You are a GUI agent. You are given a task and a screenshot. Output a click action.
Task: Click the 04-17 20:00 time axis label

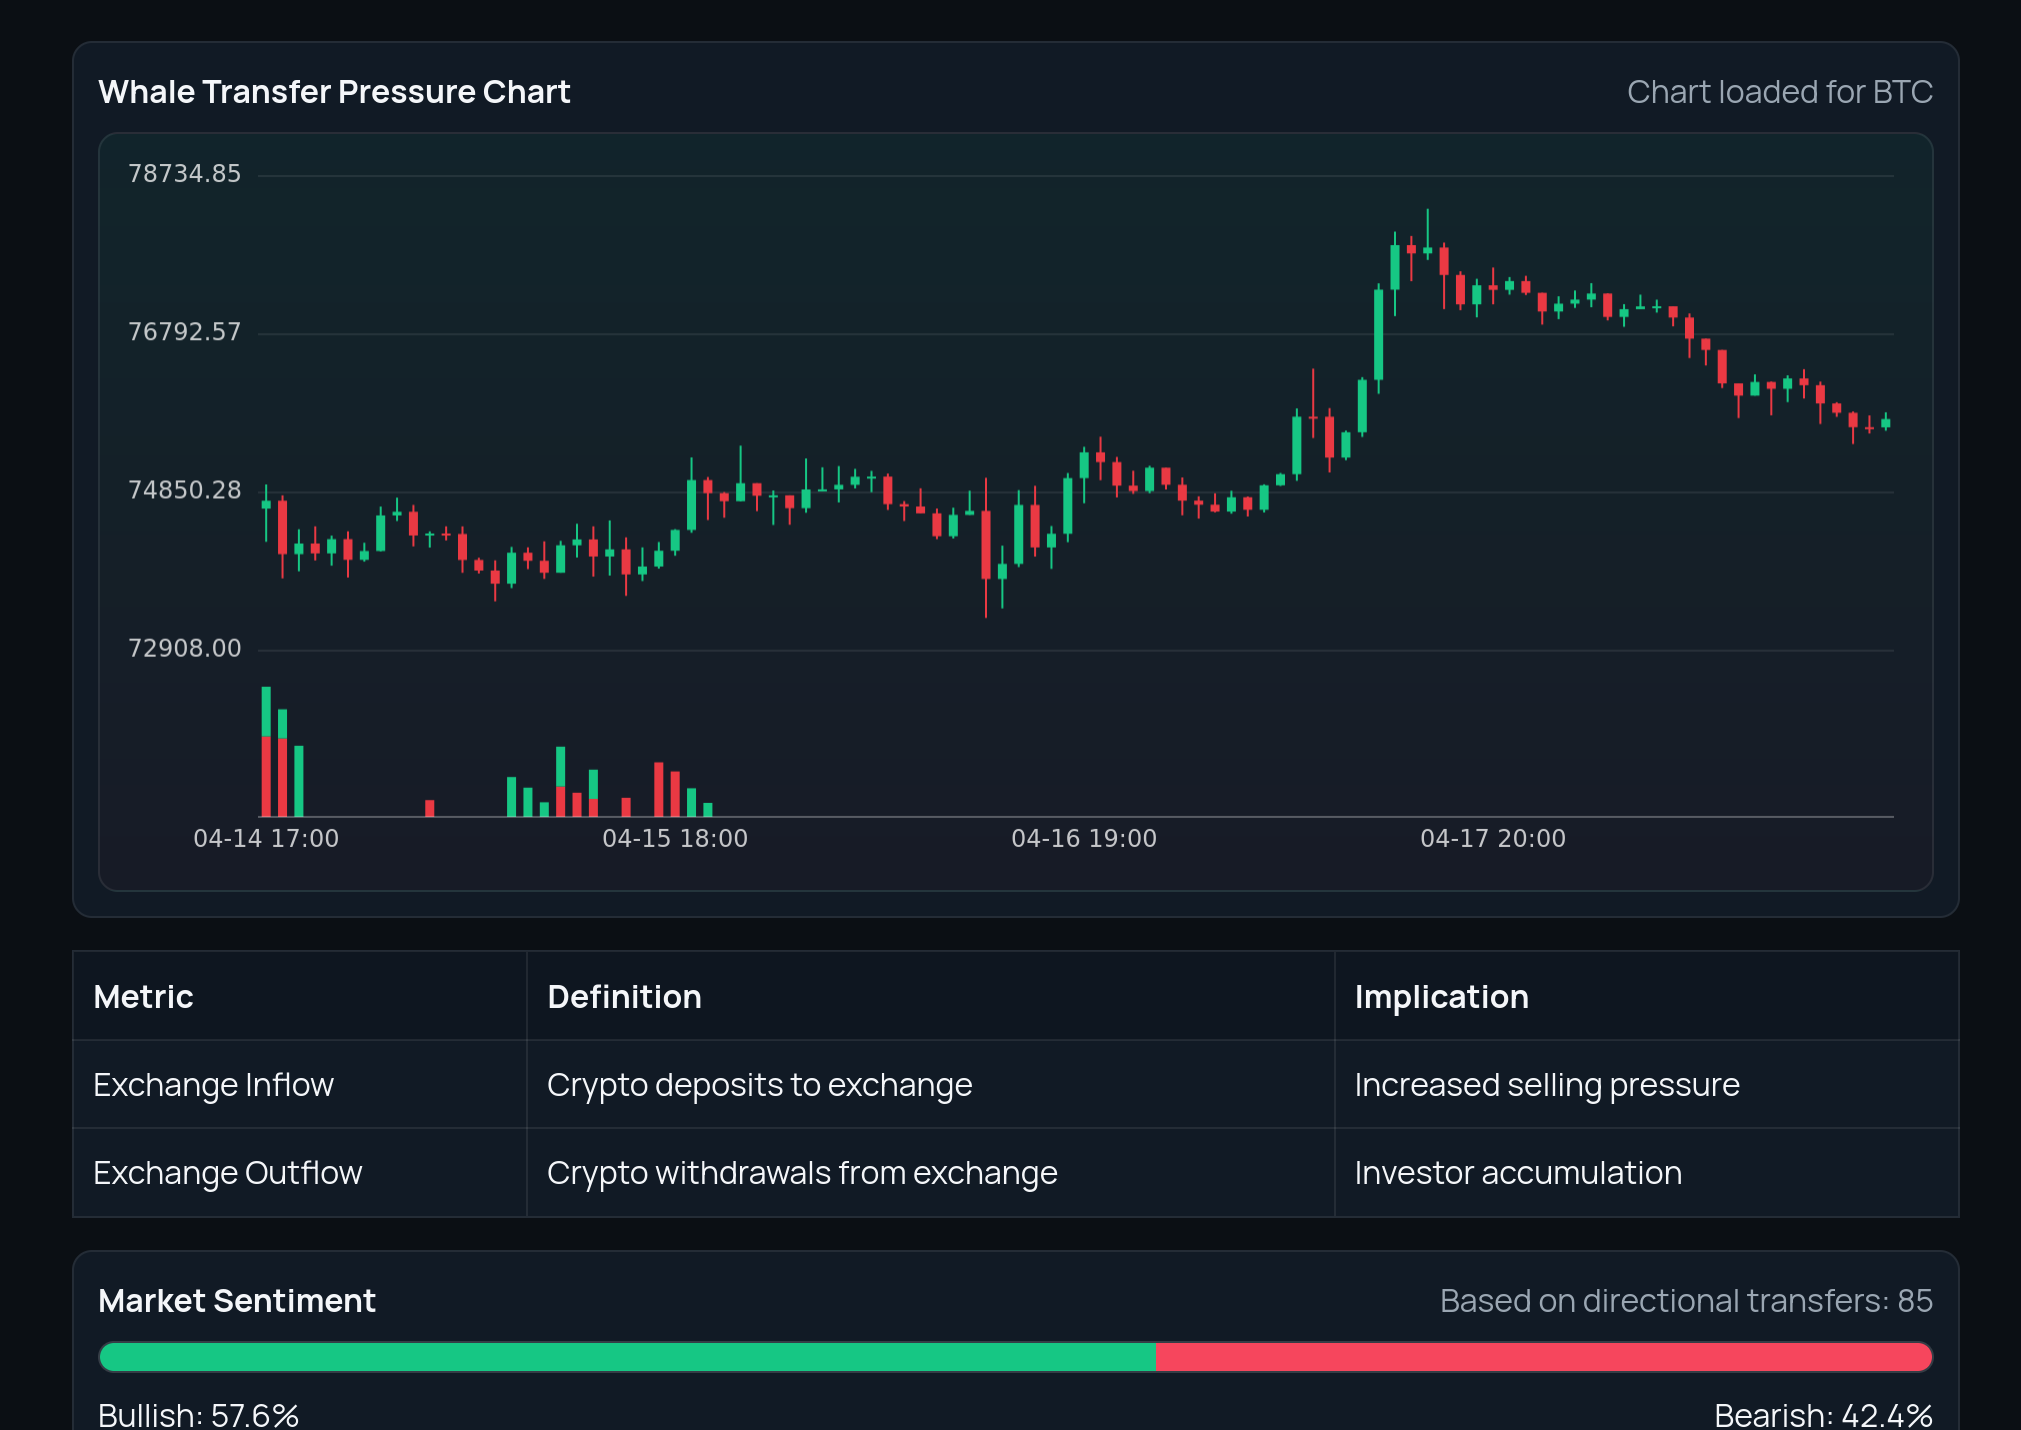tap(1493, 838)
